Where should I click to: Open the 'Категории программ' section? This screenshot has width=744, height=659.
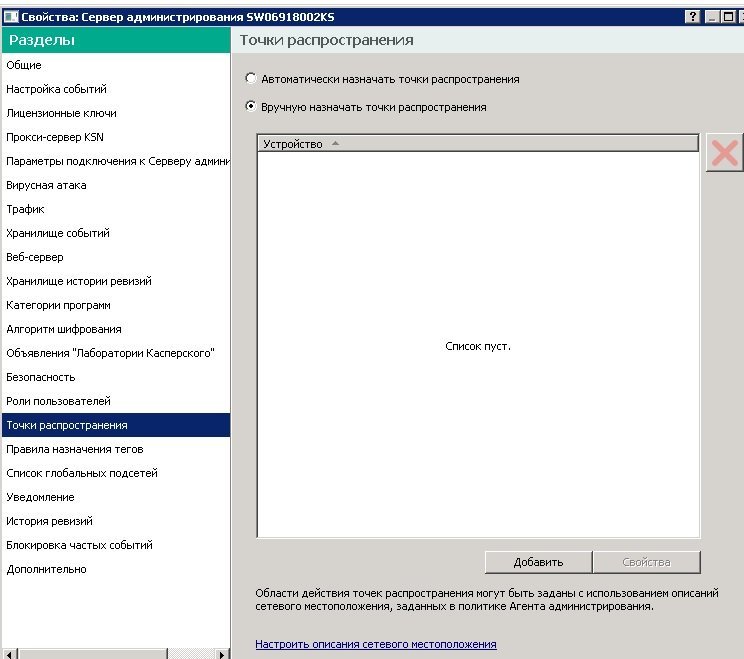[x=116, y=305]
